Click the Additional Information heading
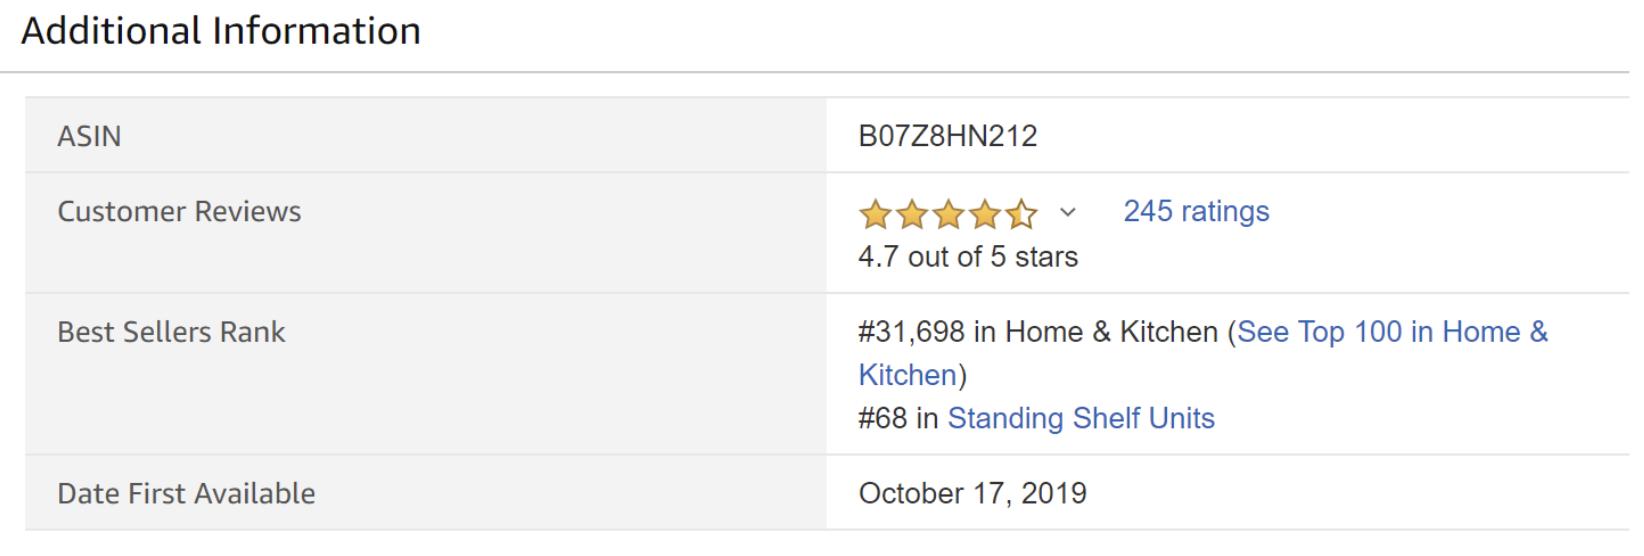The height and width of the screenshot is (556, 1644). click(221, 31)
